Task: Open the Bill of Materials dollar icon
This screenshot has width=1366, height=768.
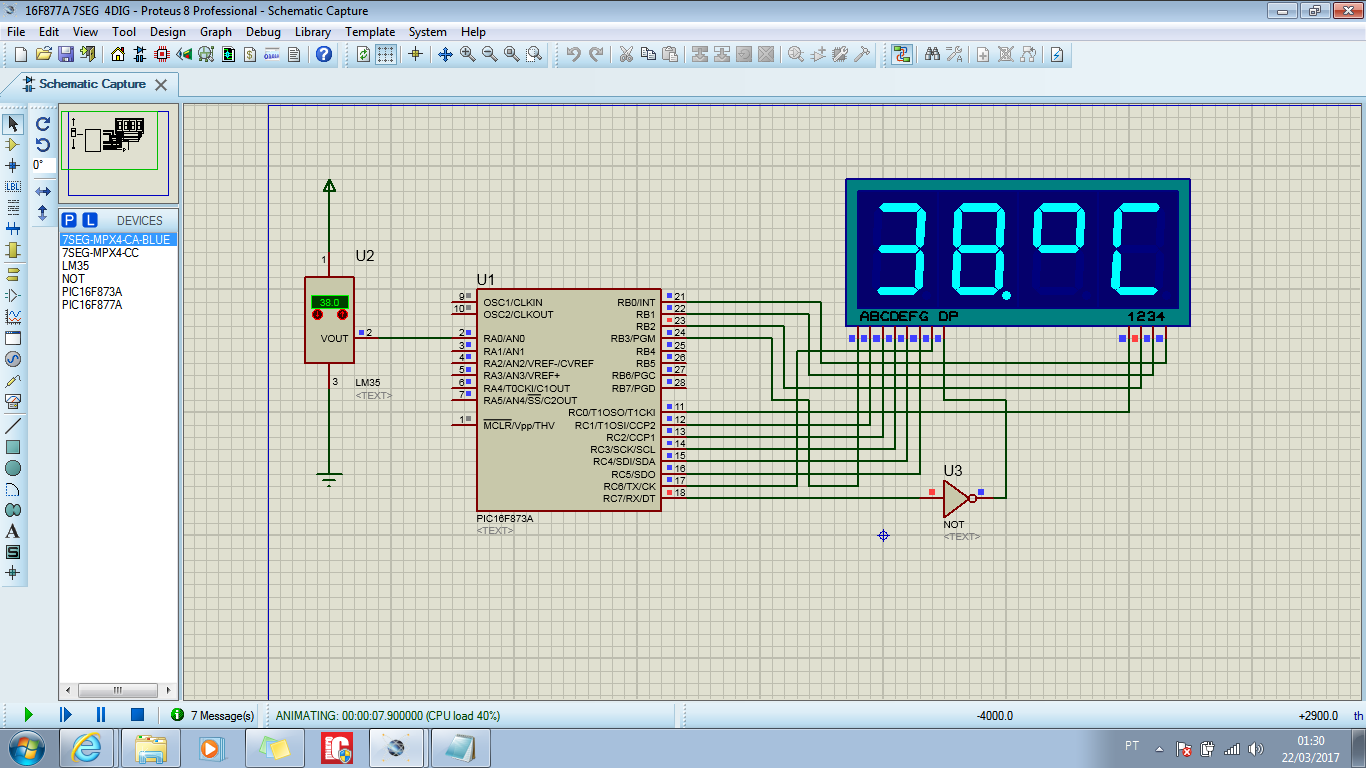Action: pos(250,54)
